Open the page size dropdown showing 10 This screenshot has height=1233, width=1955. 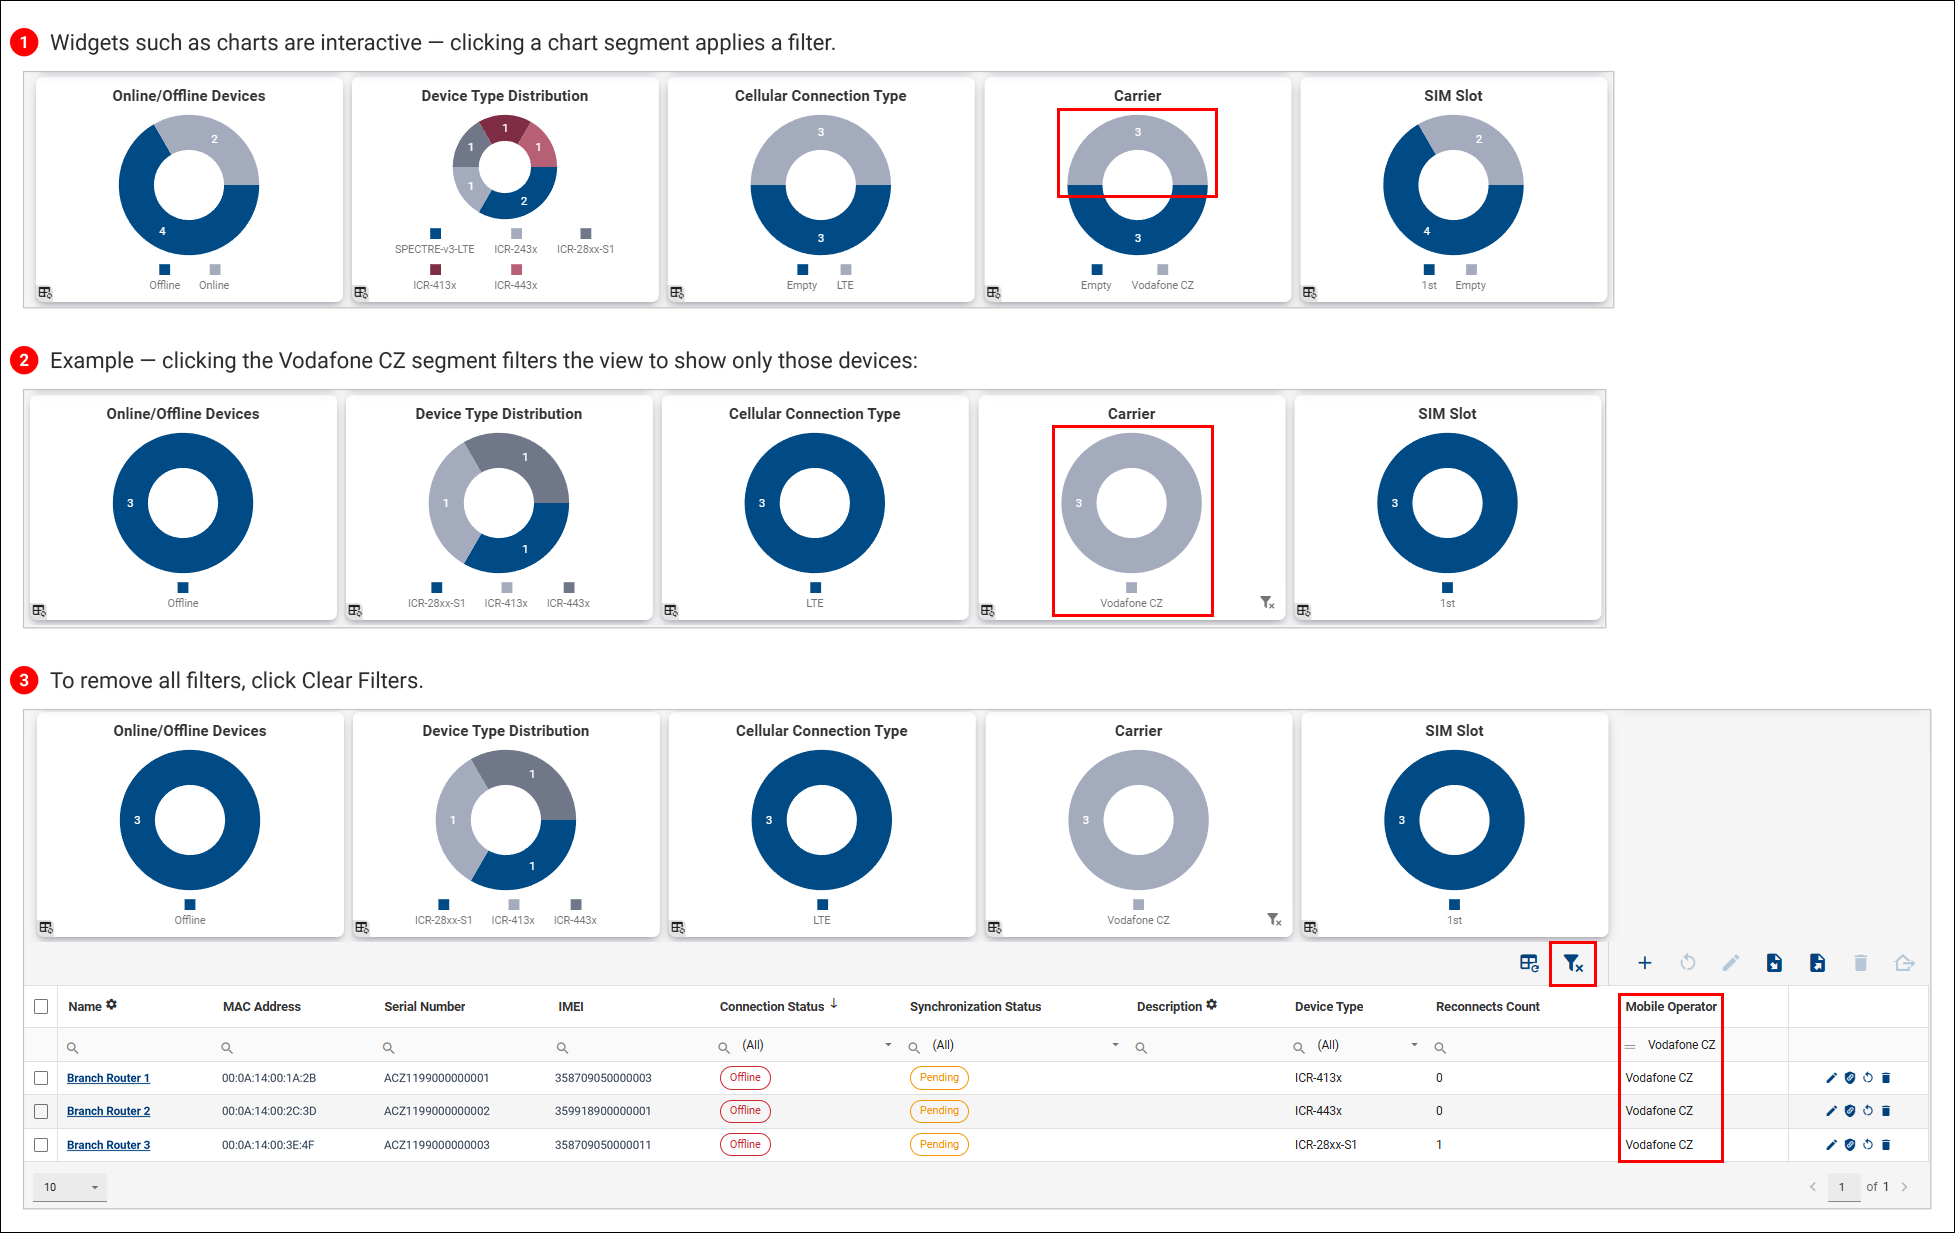coord(70,1187)
